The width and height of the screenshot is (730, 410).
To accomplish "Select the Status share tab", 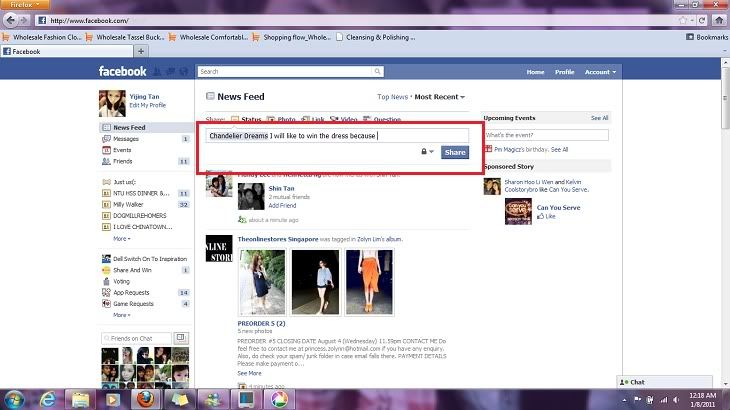I will tap(246, 120).
